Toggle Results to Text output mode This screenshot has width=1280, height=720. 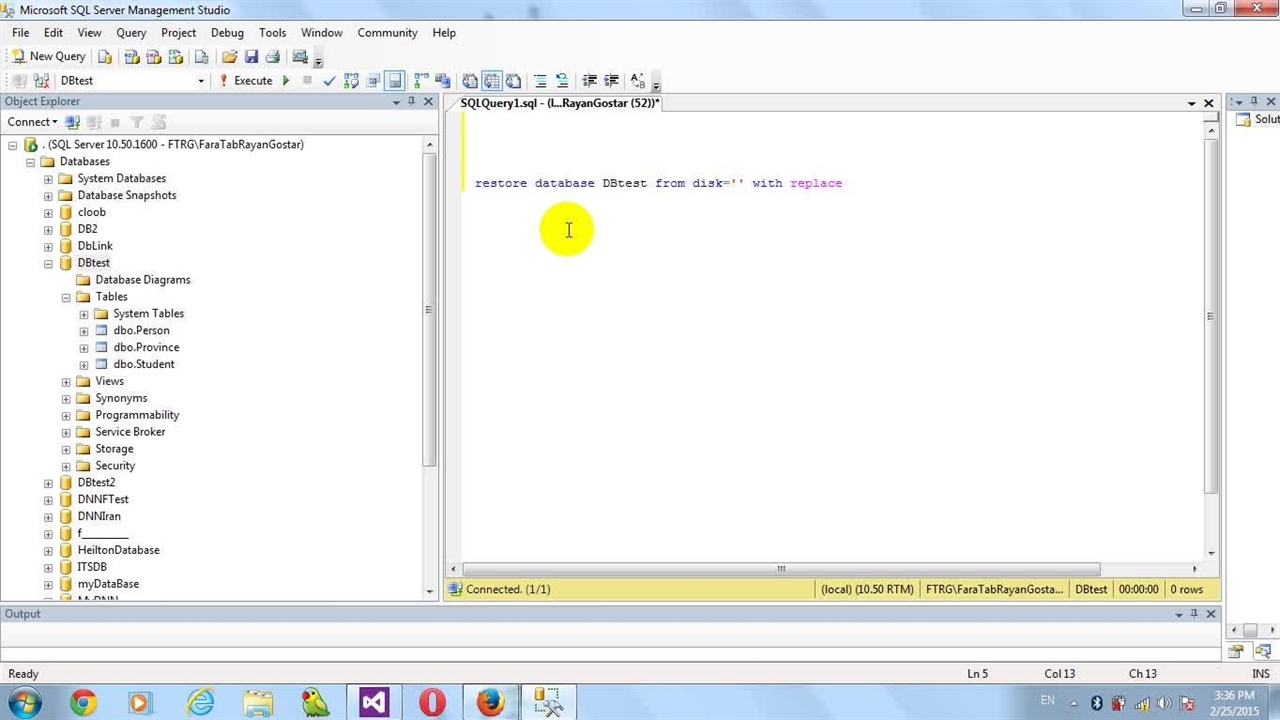(x=470, y=81)
